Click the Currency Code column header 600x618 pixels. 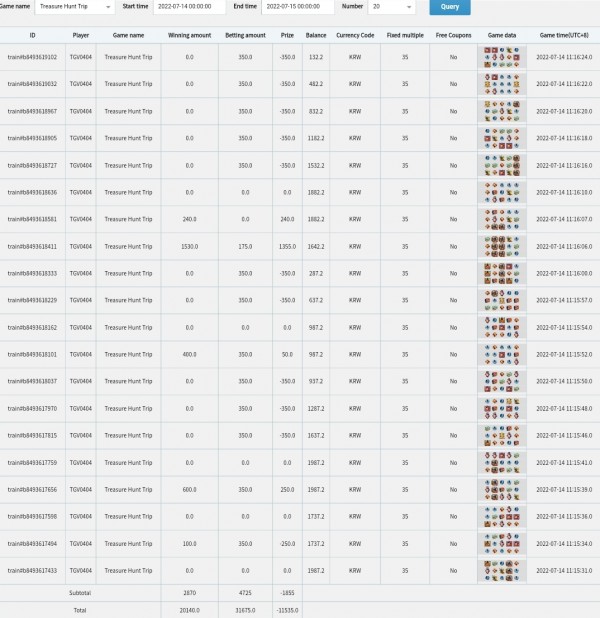355,35
